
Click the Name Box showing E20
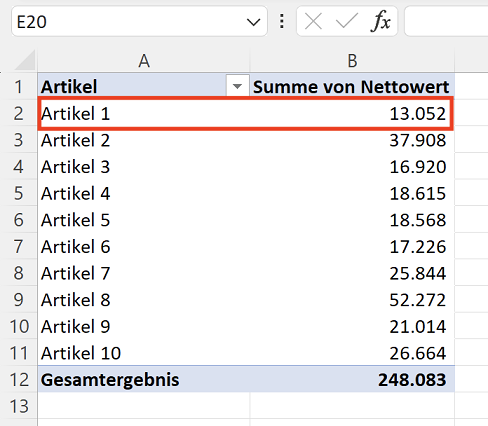coord(139,22)
